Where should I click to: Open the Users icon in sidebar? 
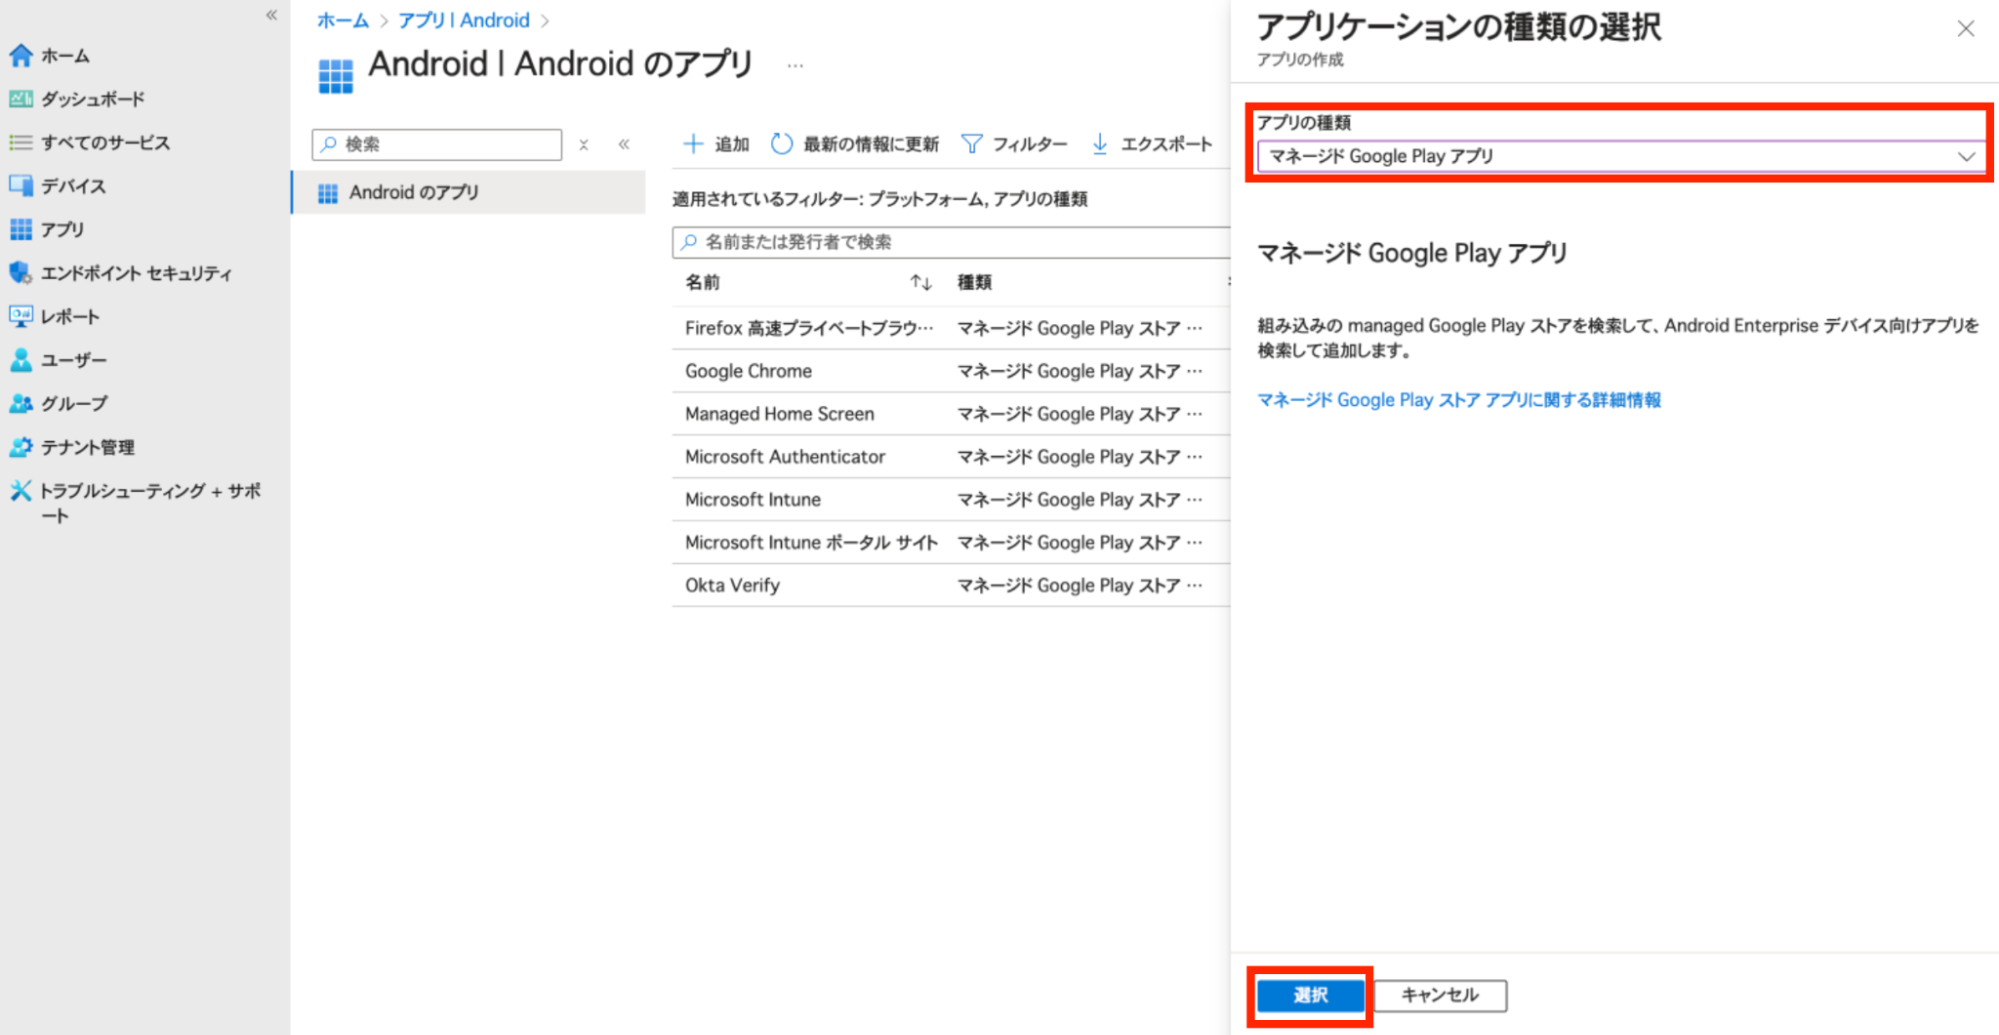[20, 360]
